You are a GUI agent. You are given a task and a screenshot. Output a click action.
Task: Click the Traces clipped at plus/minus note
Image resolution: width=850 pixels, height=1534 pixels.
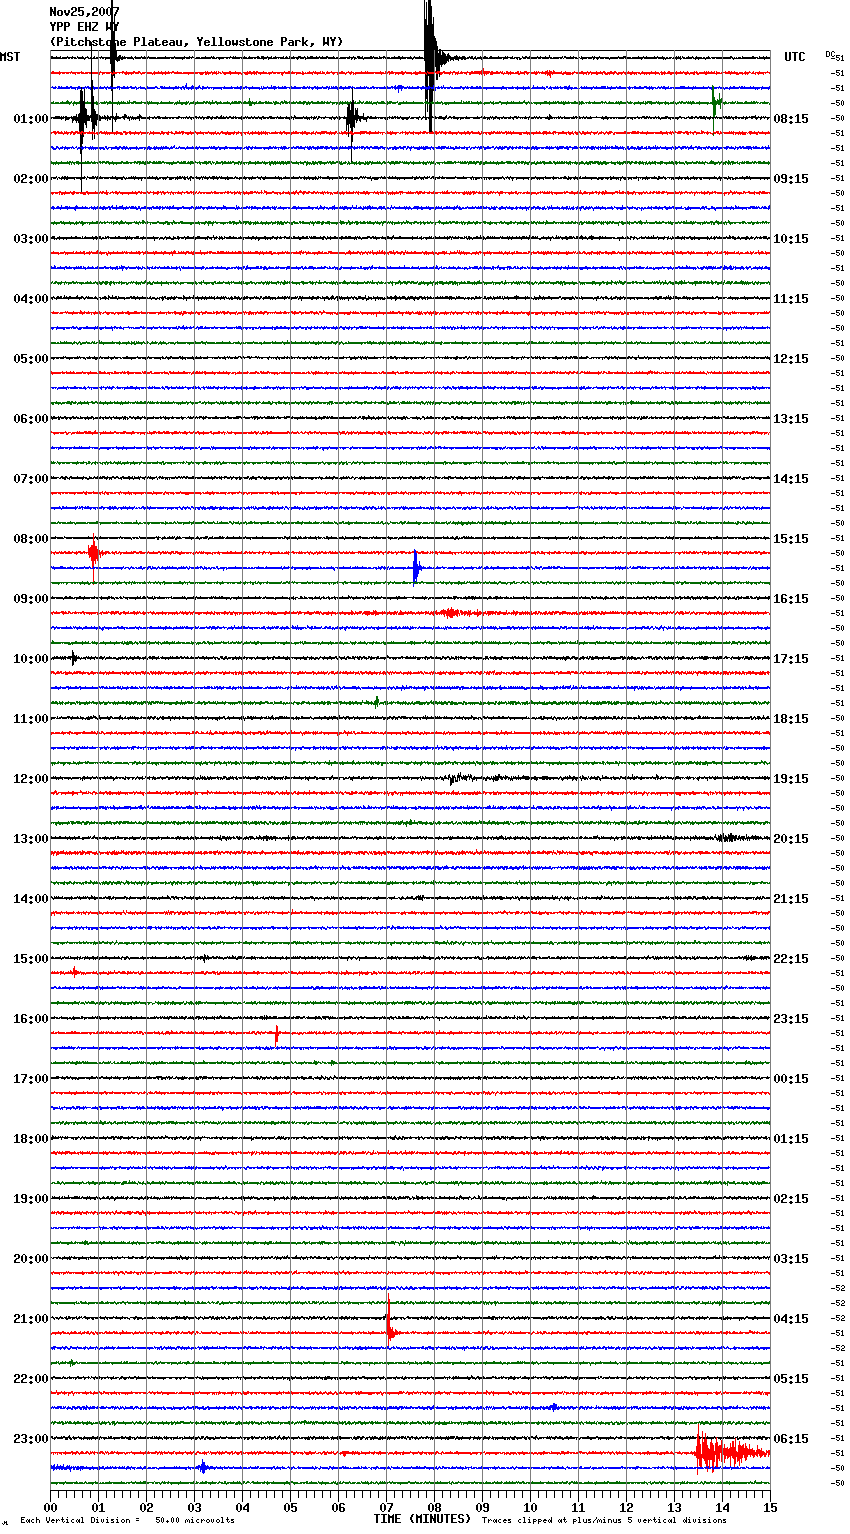604,1521
